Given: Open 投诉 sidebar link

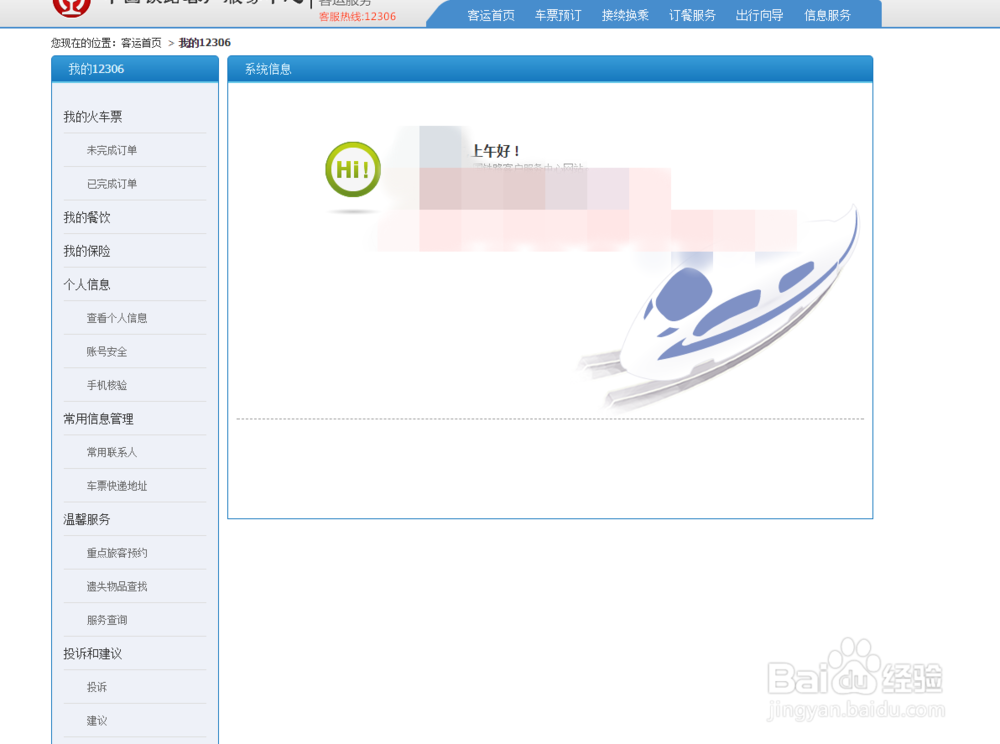Looking at the screenshot, I should tap(97, 687).
